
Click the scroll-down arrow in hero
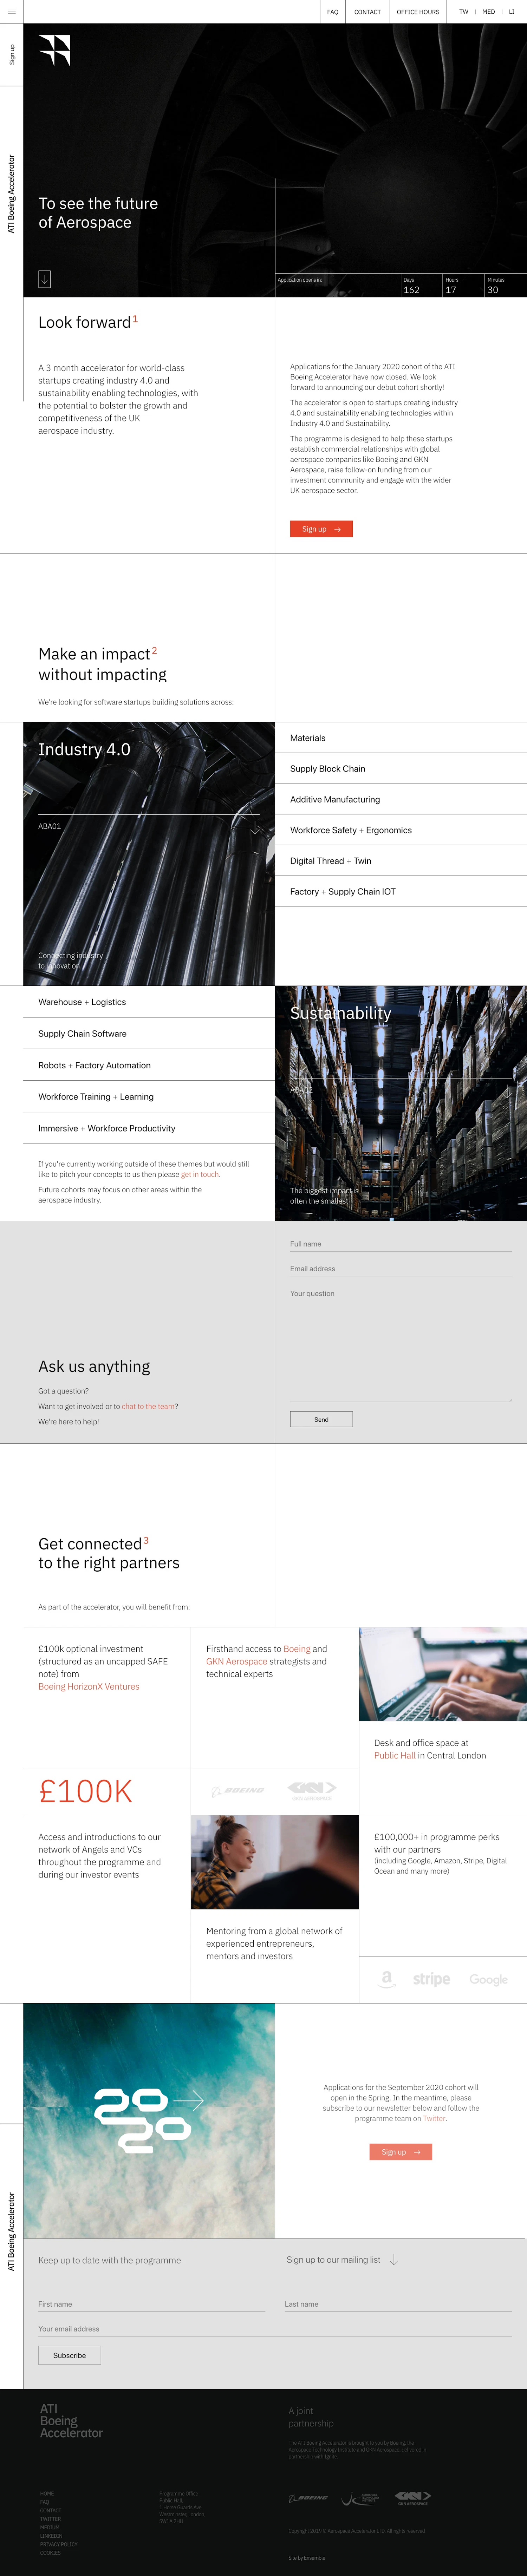[44, 279]
